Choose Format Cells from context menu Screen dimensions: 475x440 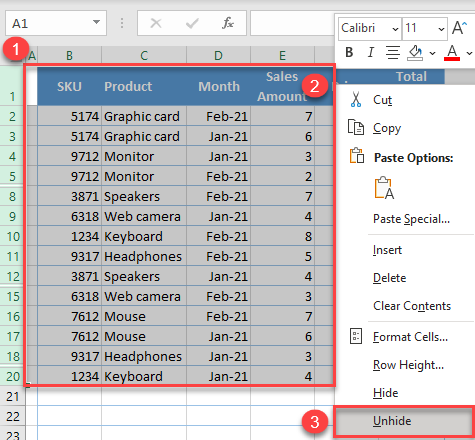coord(410,337)
